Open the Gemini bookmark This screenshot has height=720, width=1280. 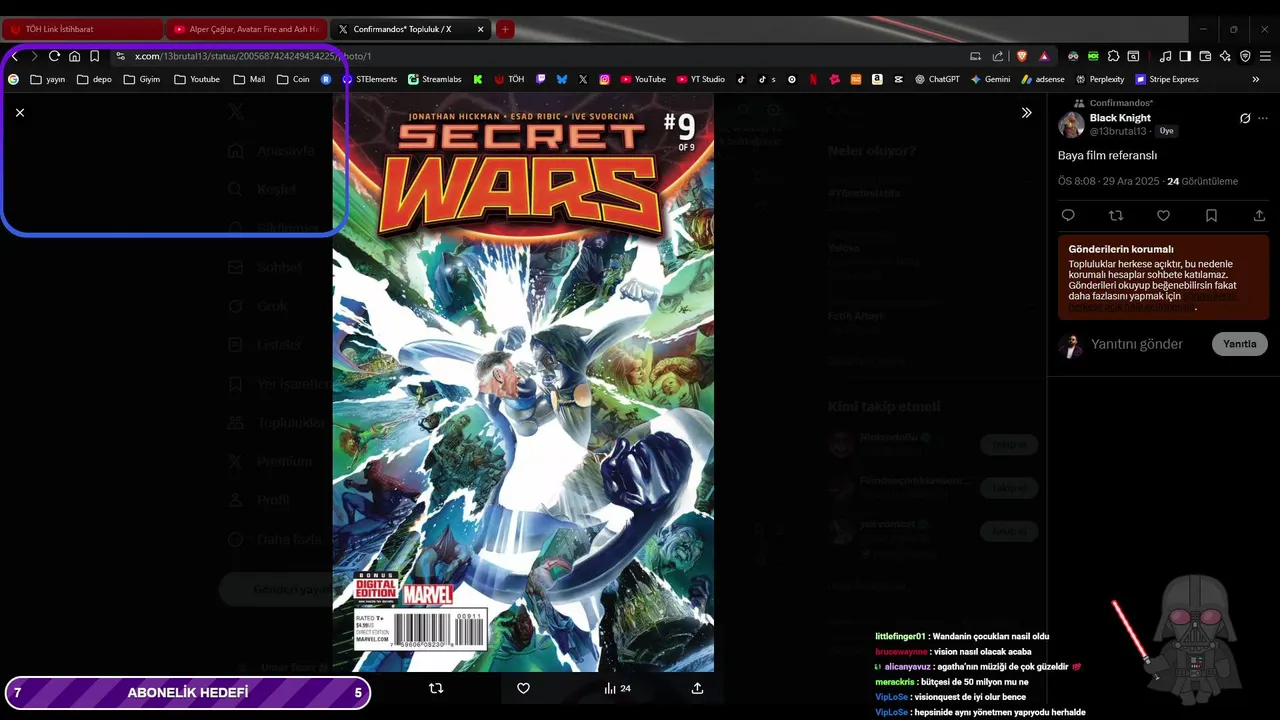[990, 79]
